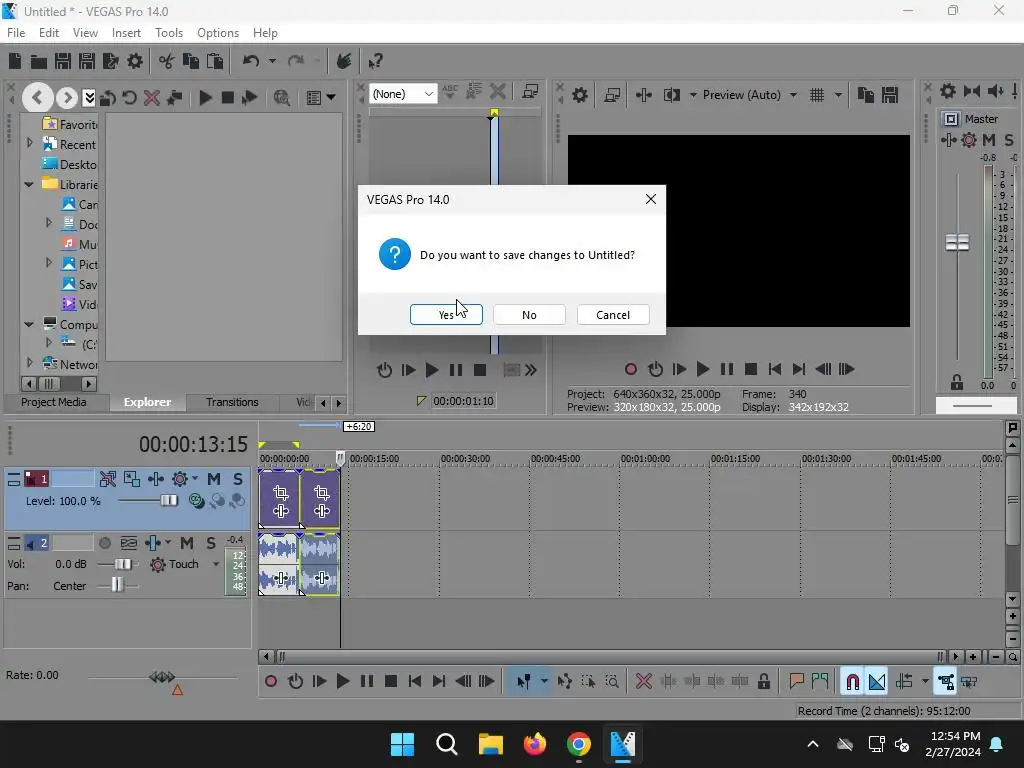Click the Explorer delete red X icon
Screen dimensions: 1024x768
[x=152, y=98]
